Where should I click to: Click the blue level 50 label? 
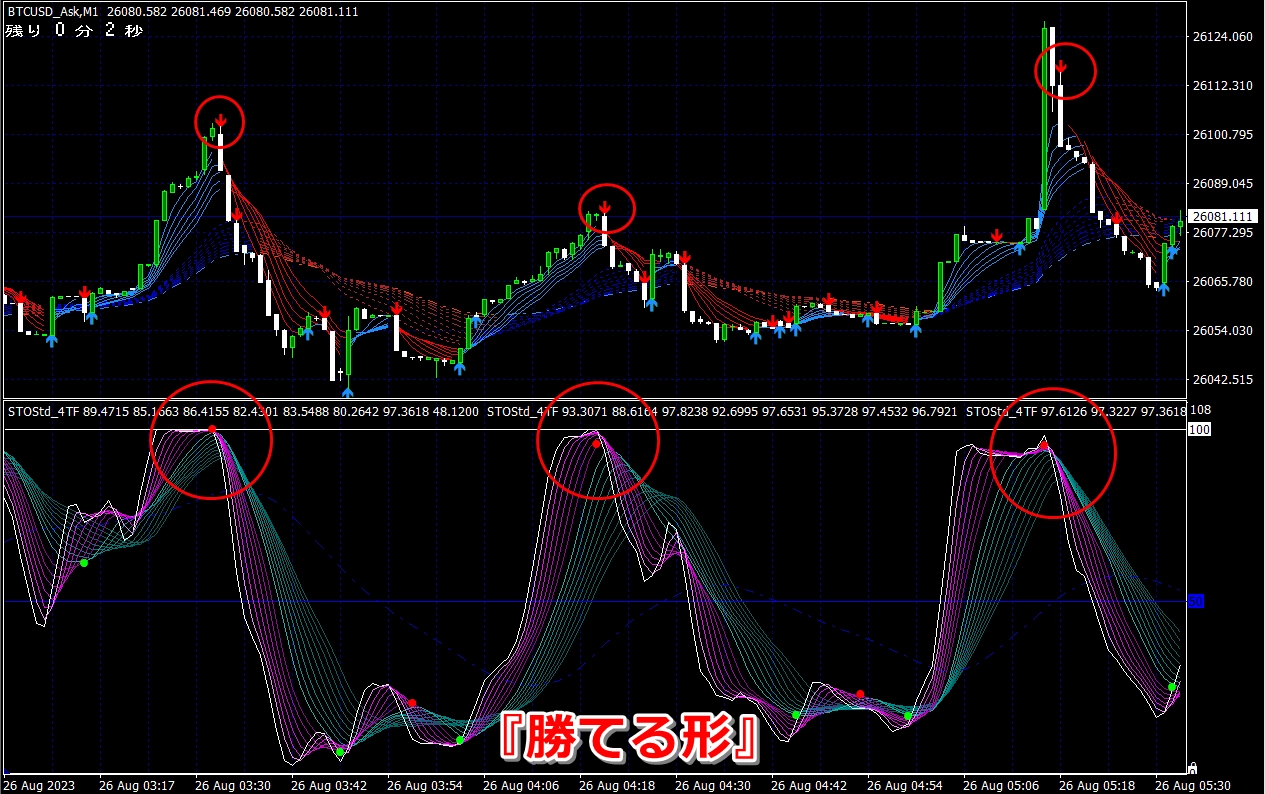point(1195,601)
